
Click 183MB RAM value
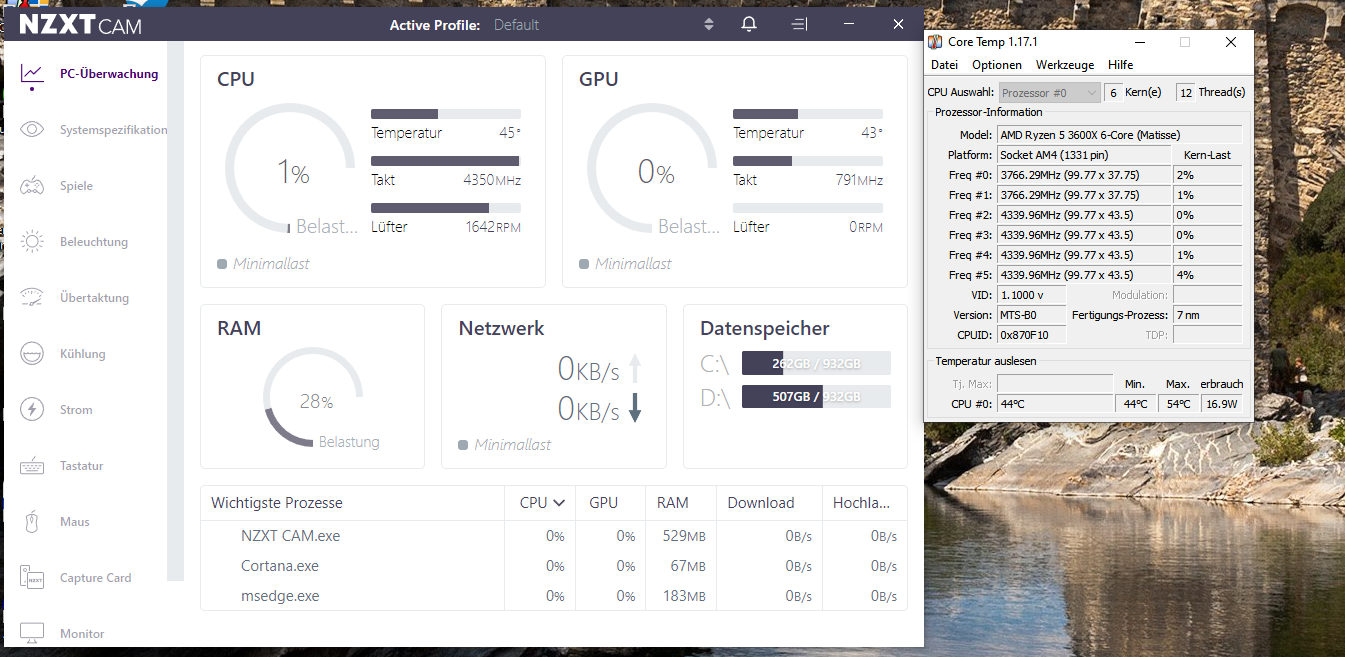click(684, 596)
